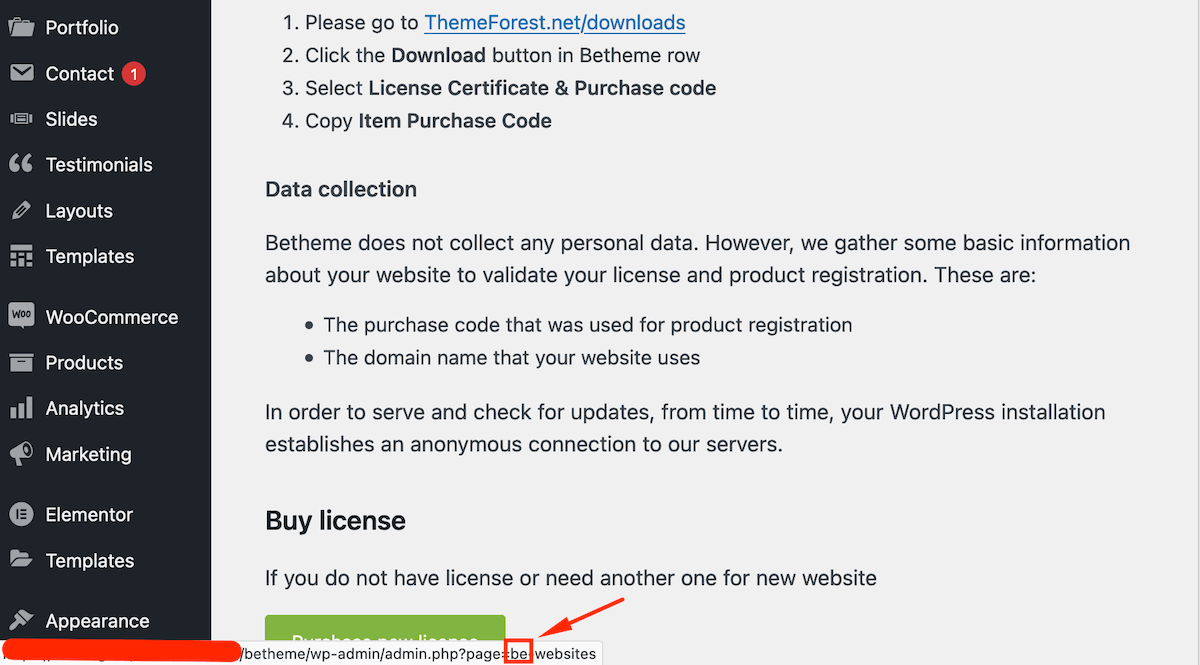The image size is (1200, 665).
Task: Click the Contact envelope icon
Action: 21,73
